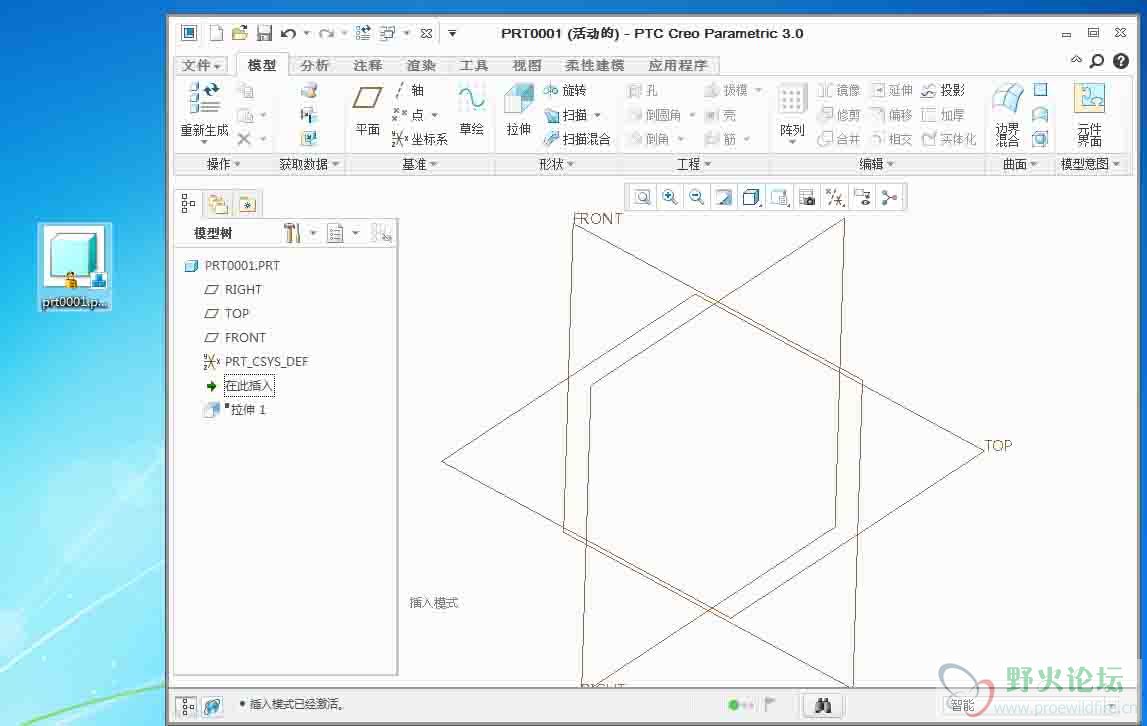Select the favorites navigator tab icon
The image size is (1147, 726).
pyautogui.click(x=247, y=204)
